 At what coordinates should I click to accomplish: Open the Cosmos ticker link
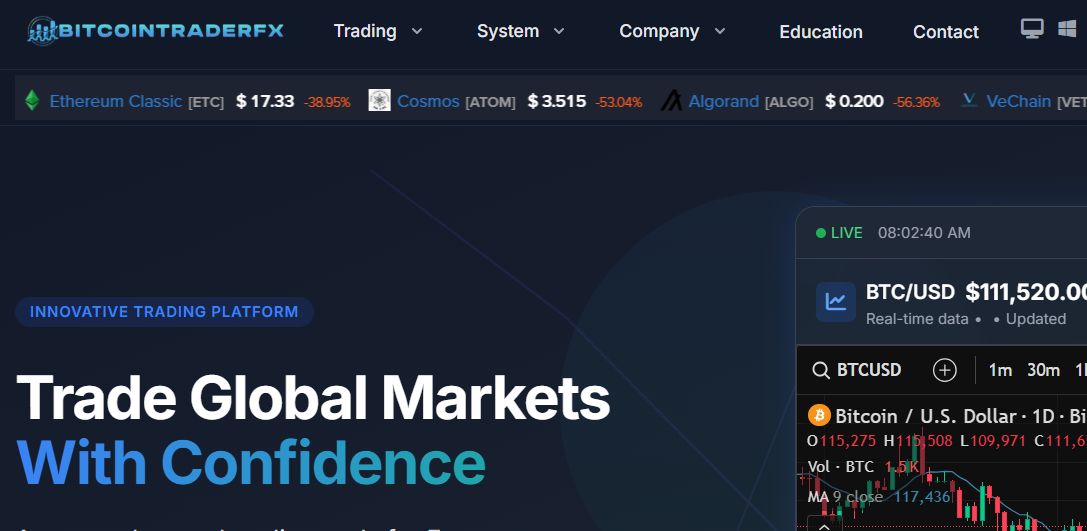pos(428,101)
